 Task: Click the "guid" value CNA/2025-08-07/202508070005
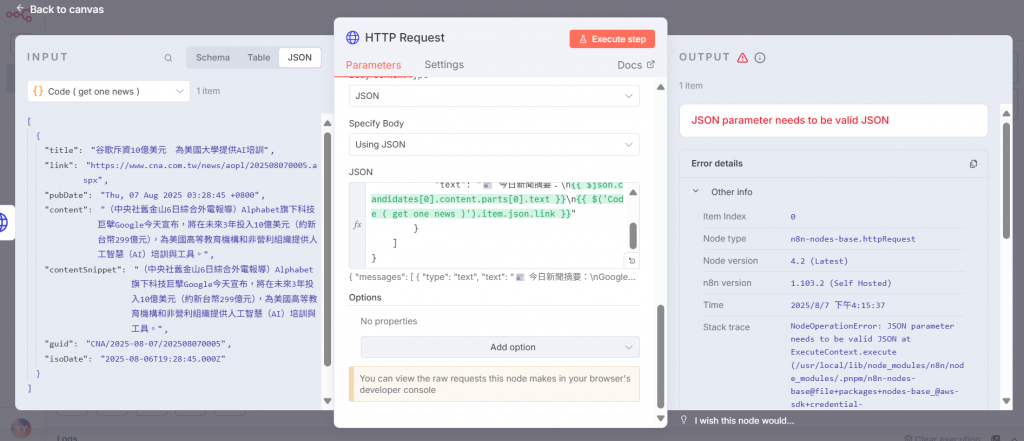pos(155,343)
